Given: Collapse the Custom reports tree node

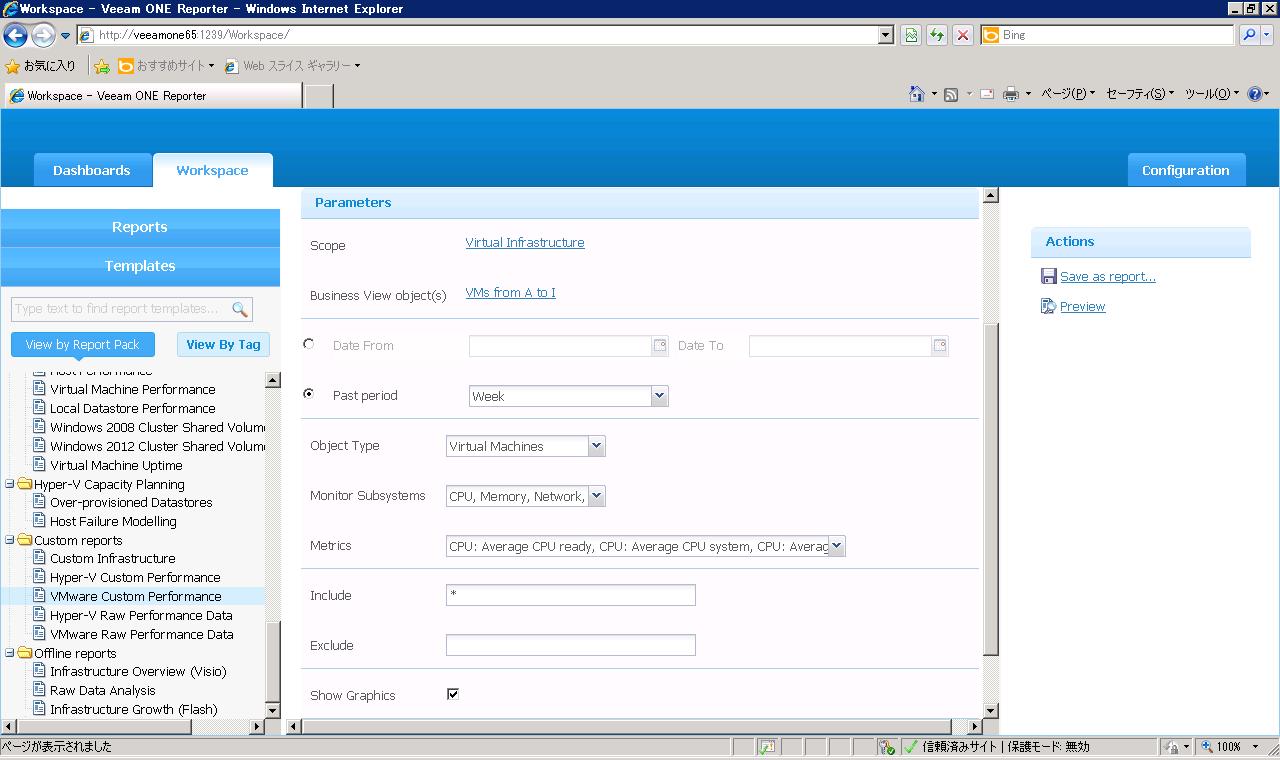Looking at the screenshot, I should 10,540.
